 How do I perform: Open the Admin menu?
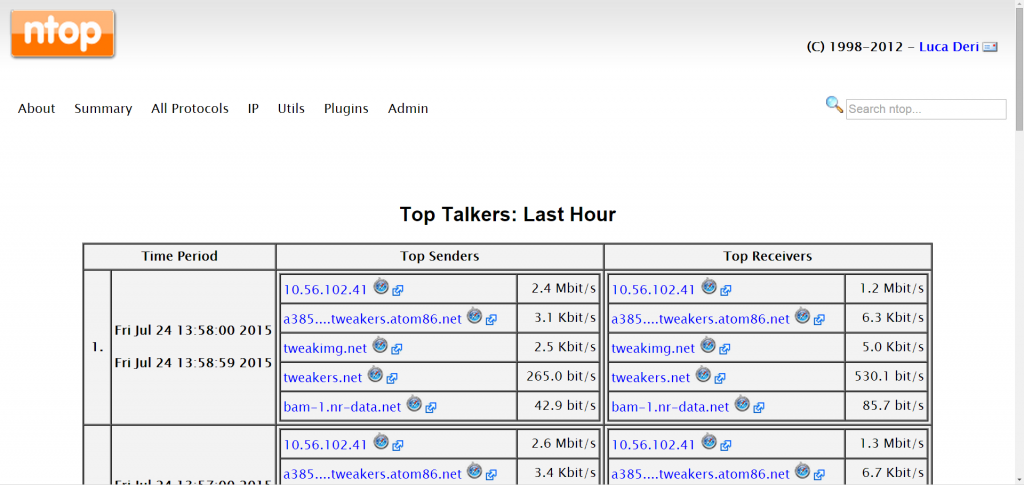coord(408,109)
